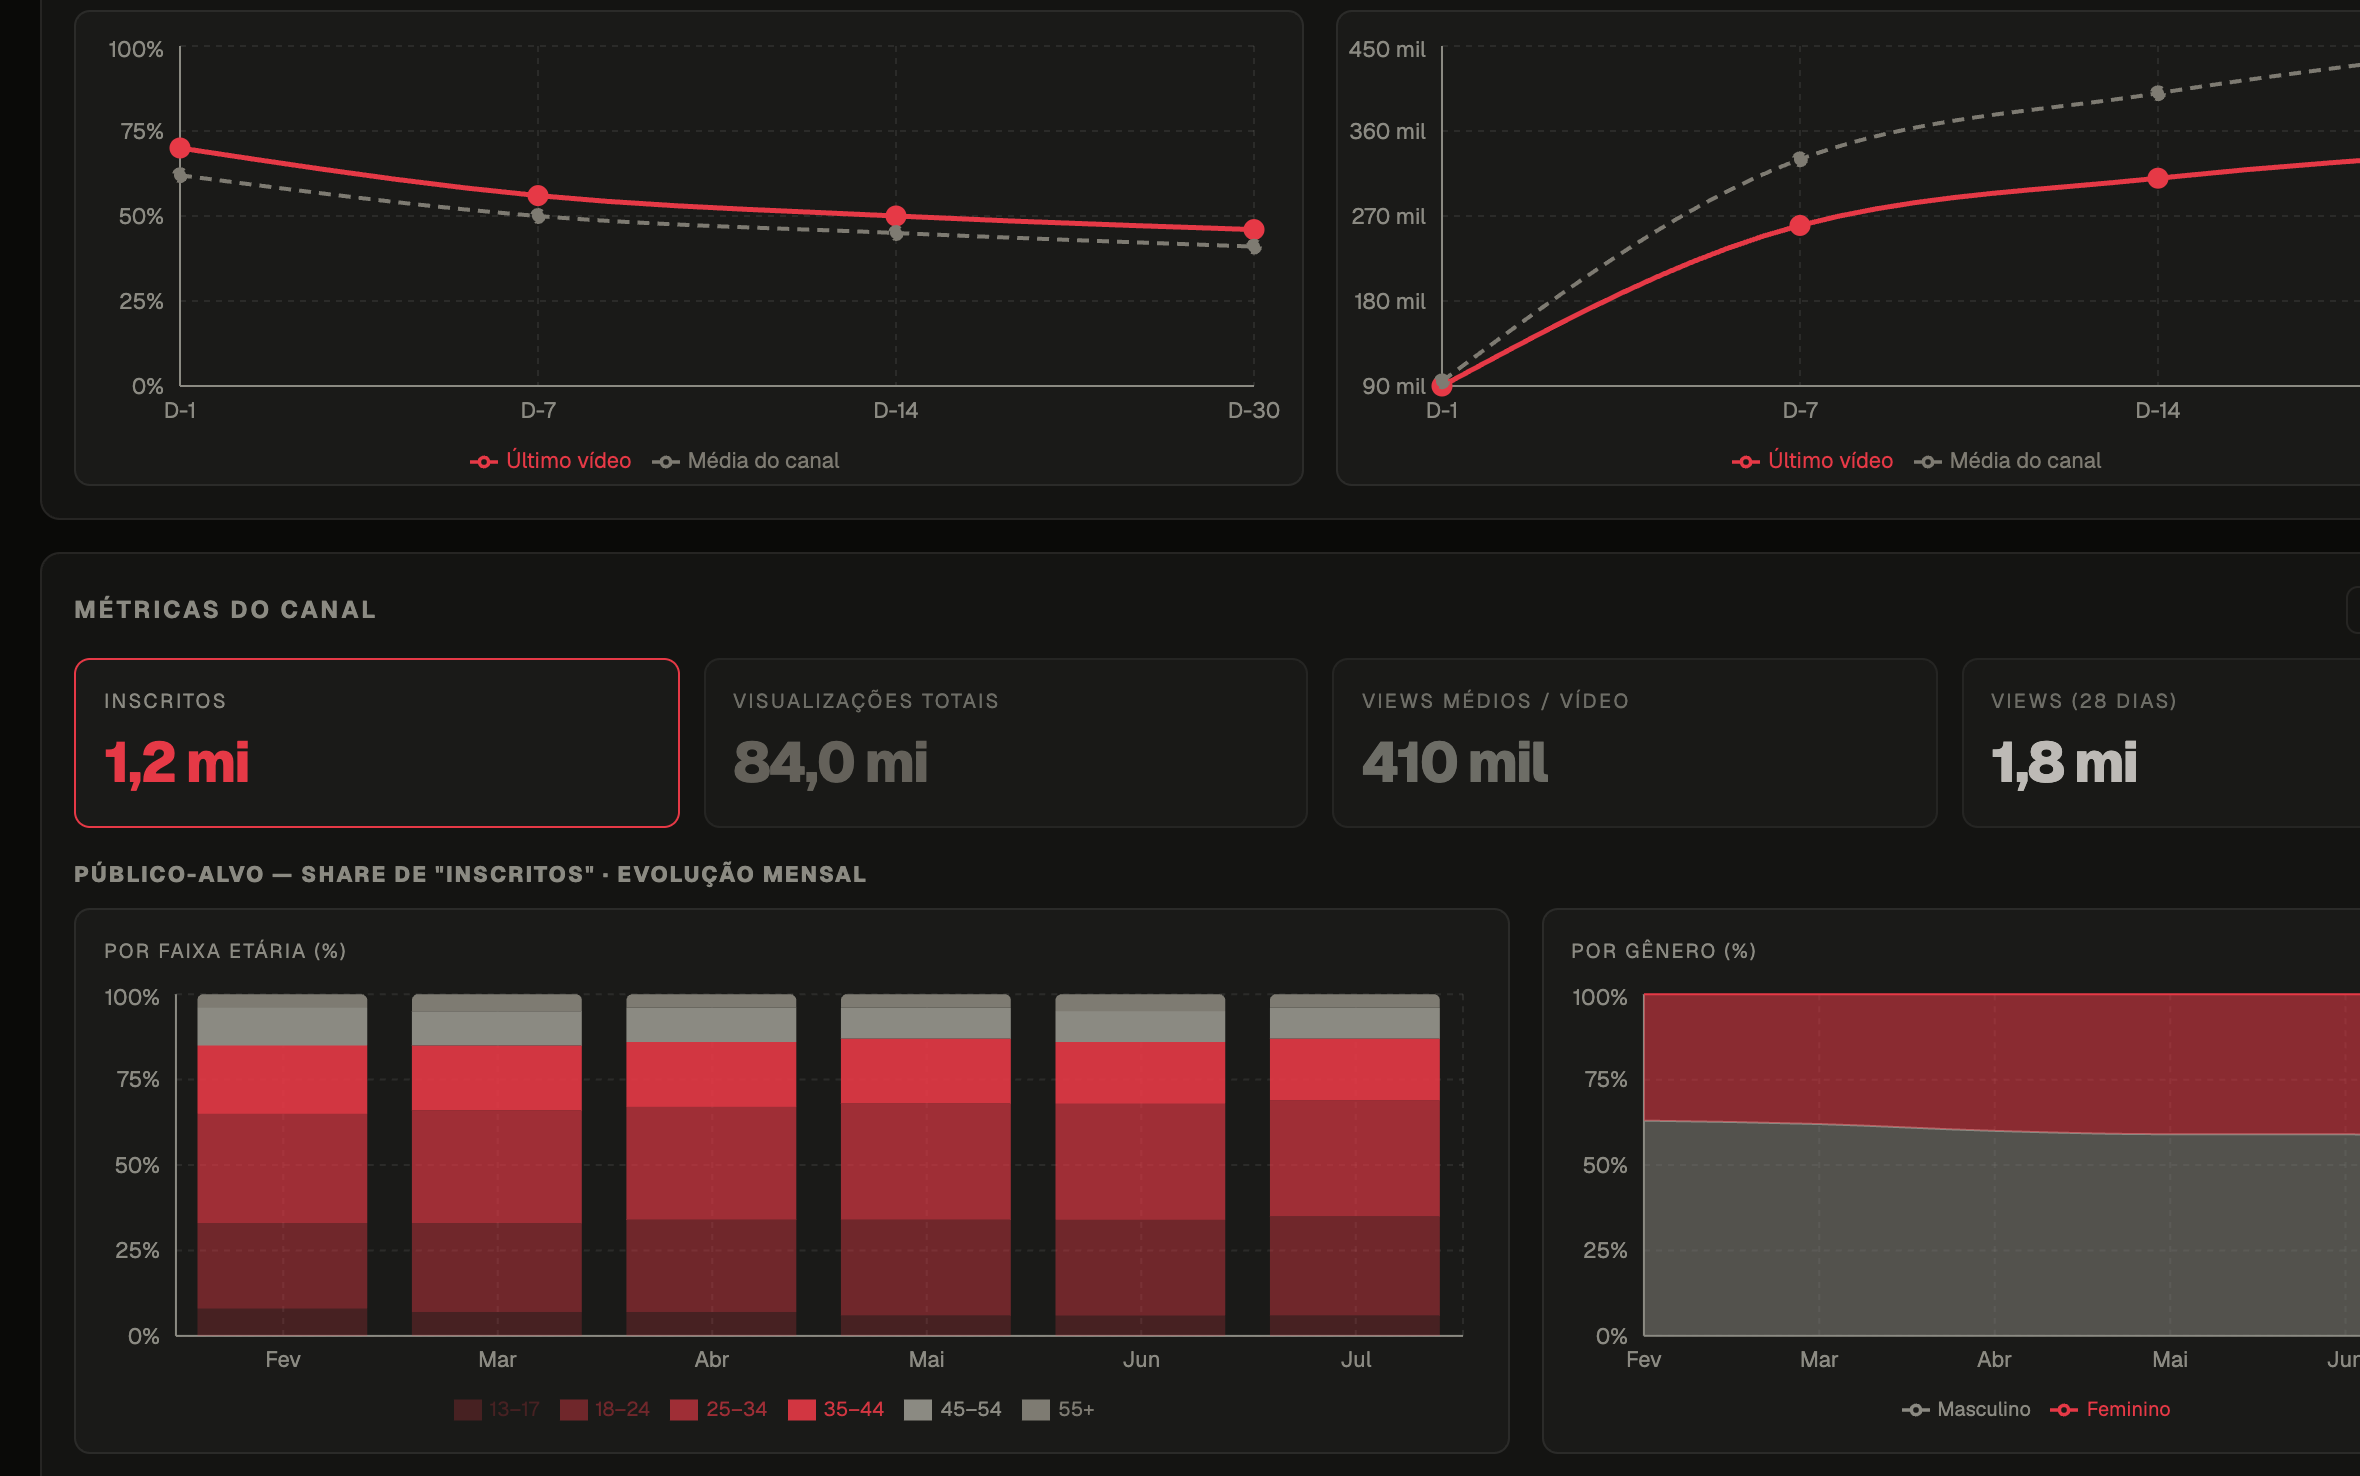Click the red D-1 point on retention chart
The image size is (2360, 1476).
(180, 148)
